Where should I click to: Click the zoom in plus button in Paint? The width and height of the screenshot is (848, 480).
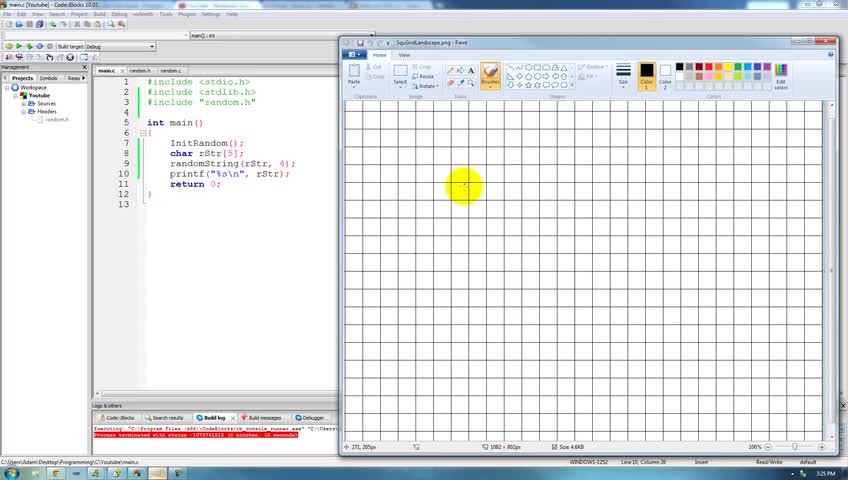coord(822,447)
